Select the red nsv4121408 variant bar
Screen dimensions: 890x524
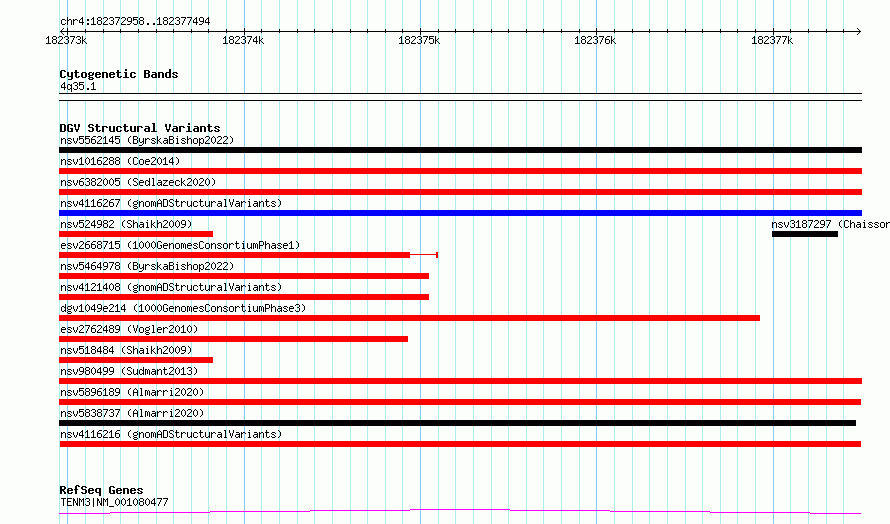[x=244, y=297]
